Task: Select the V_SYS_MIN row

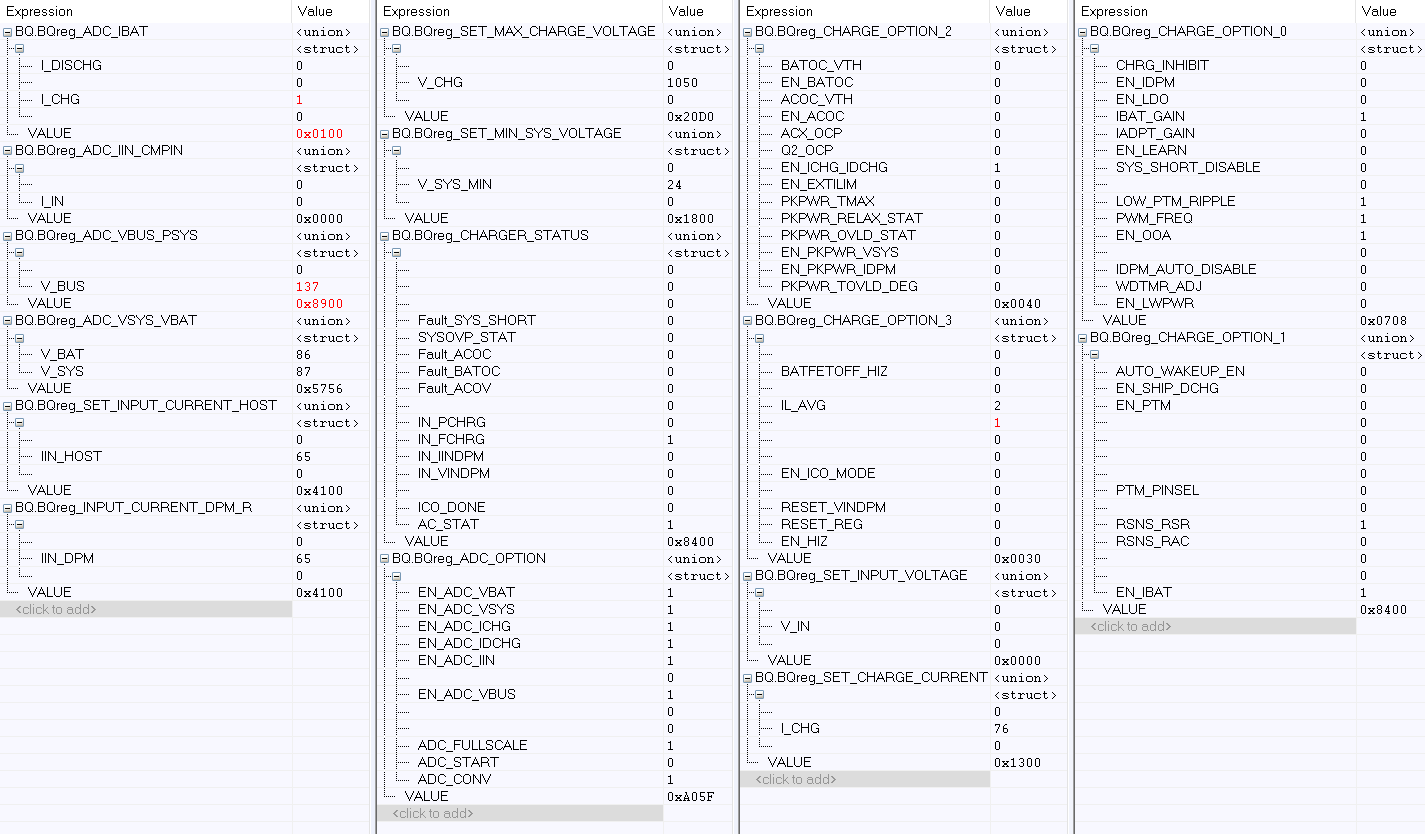Action: coord(557,185)
